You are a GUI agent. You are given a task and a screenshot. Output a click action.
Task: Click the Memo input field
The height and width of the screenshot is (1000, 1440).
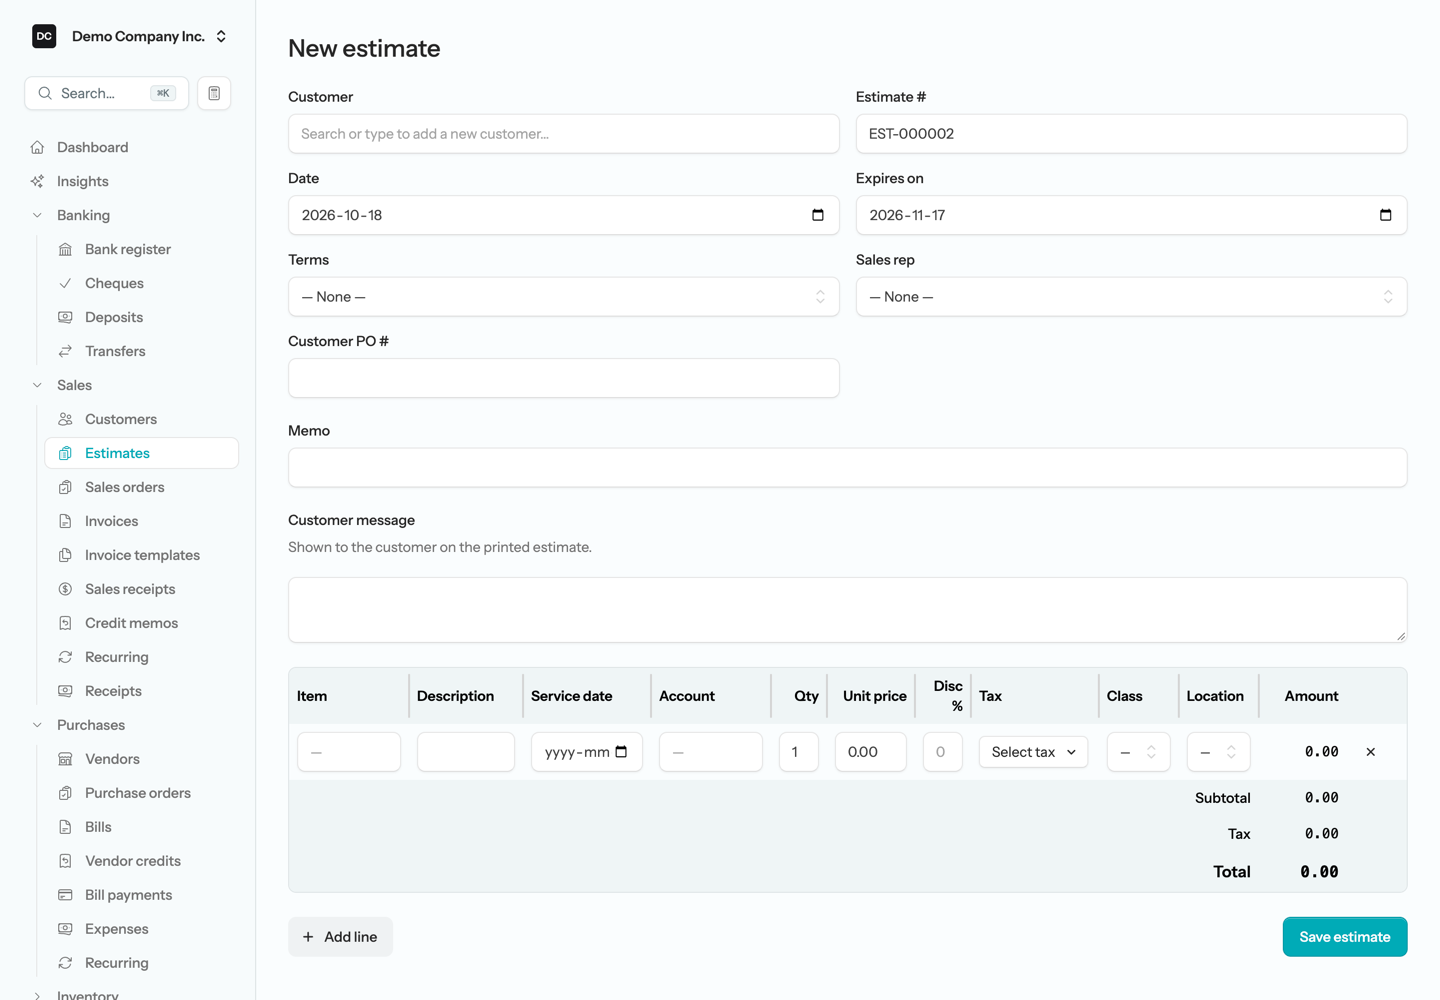tap(848, 468)
